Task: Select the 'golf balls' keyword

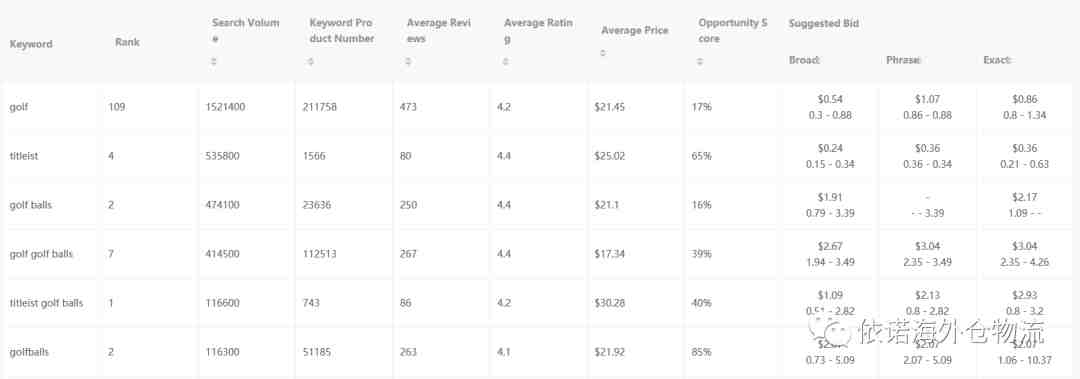Action: [31, 205]
